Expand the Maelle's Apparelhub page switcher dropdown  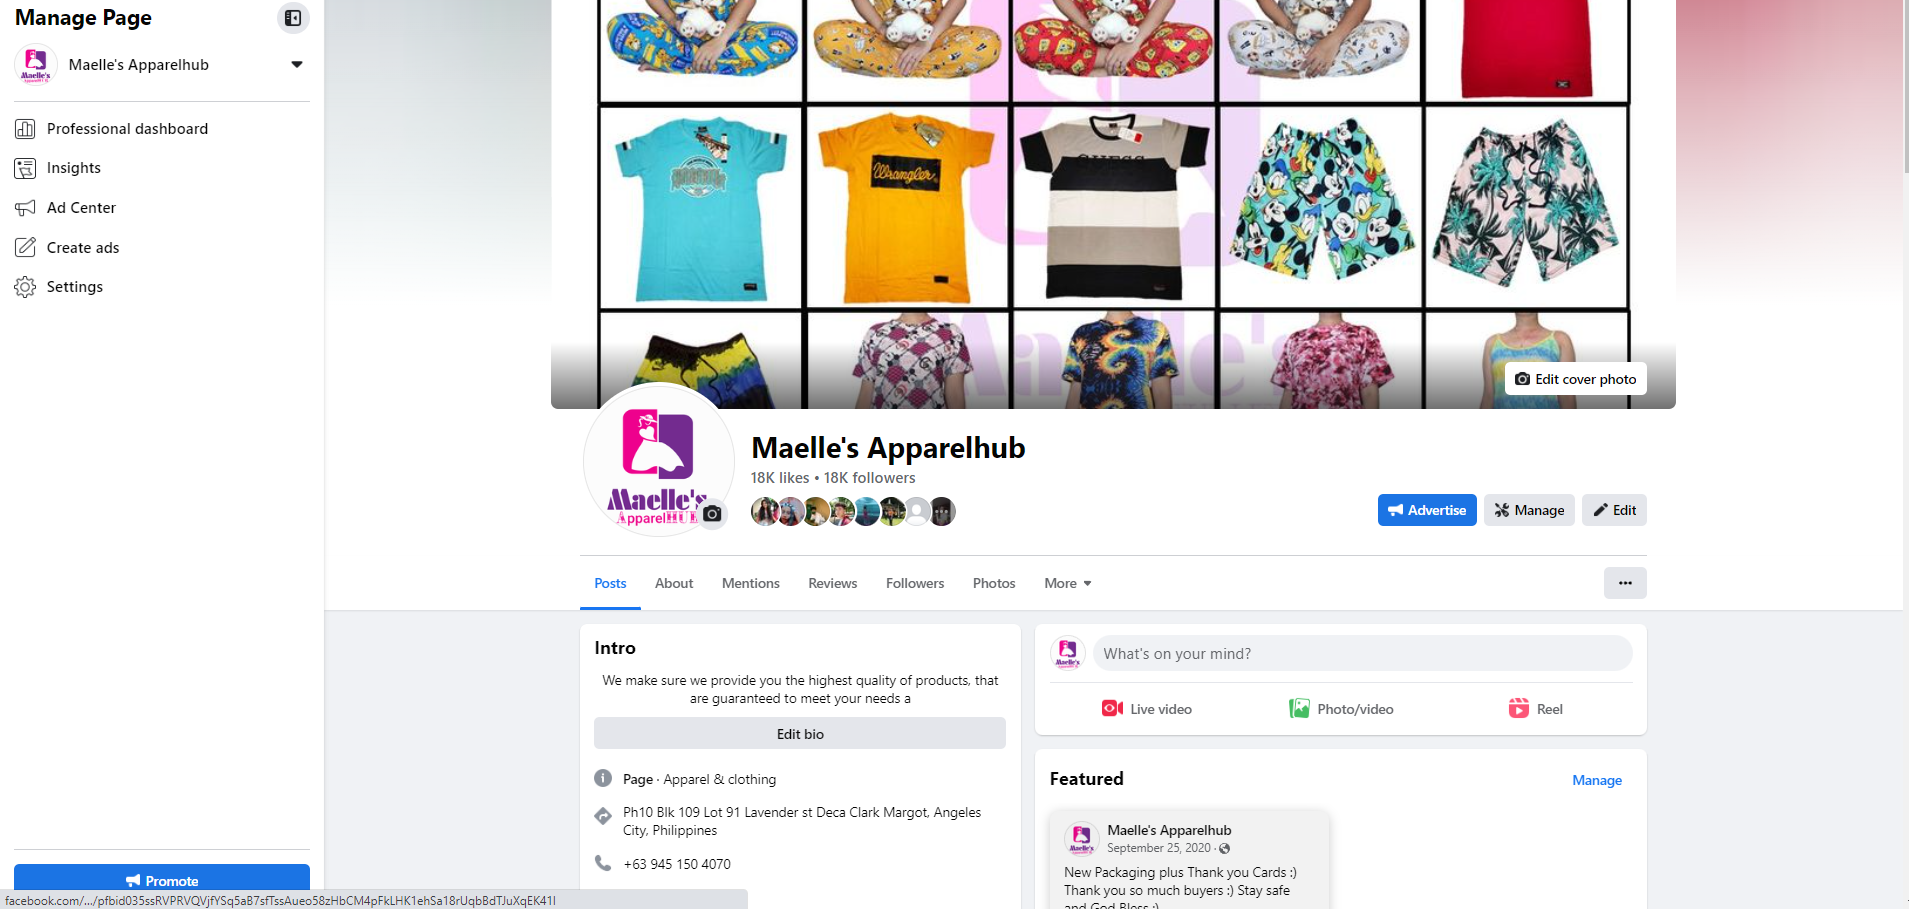(x=297, y=65)
